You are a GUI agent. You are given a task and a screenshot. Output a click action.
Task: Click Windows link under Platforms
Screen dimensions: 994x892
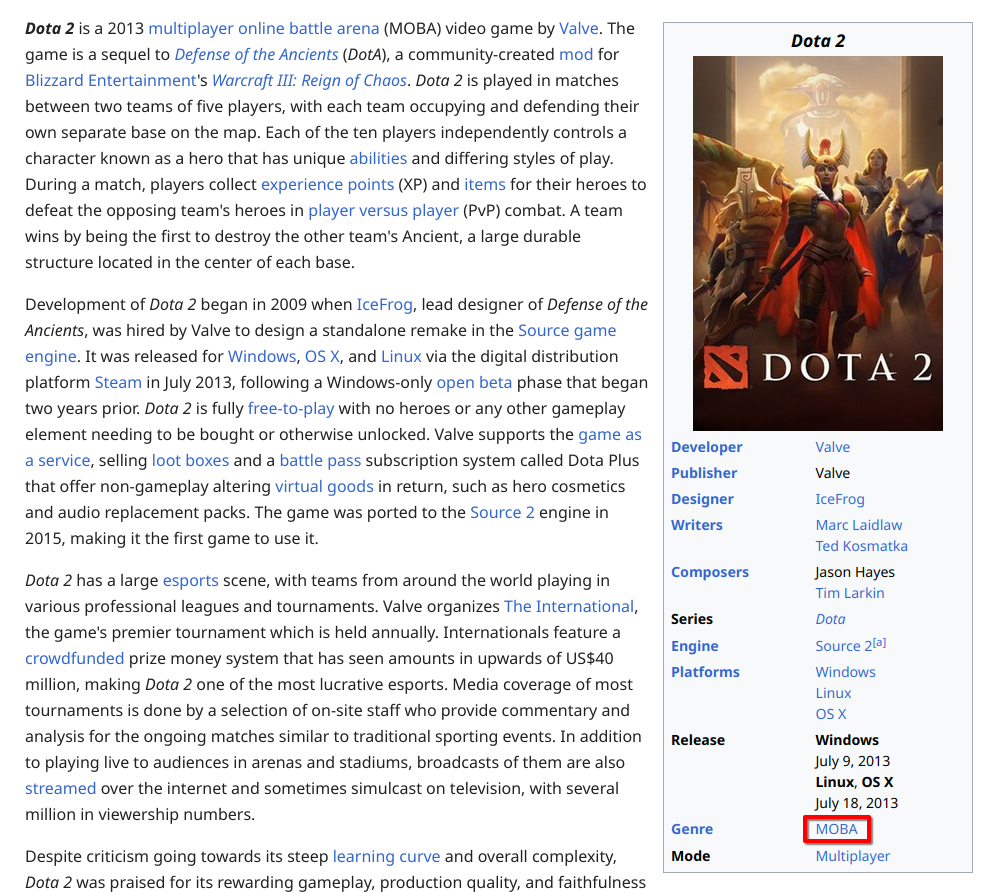pos(845,672)
